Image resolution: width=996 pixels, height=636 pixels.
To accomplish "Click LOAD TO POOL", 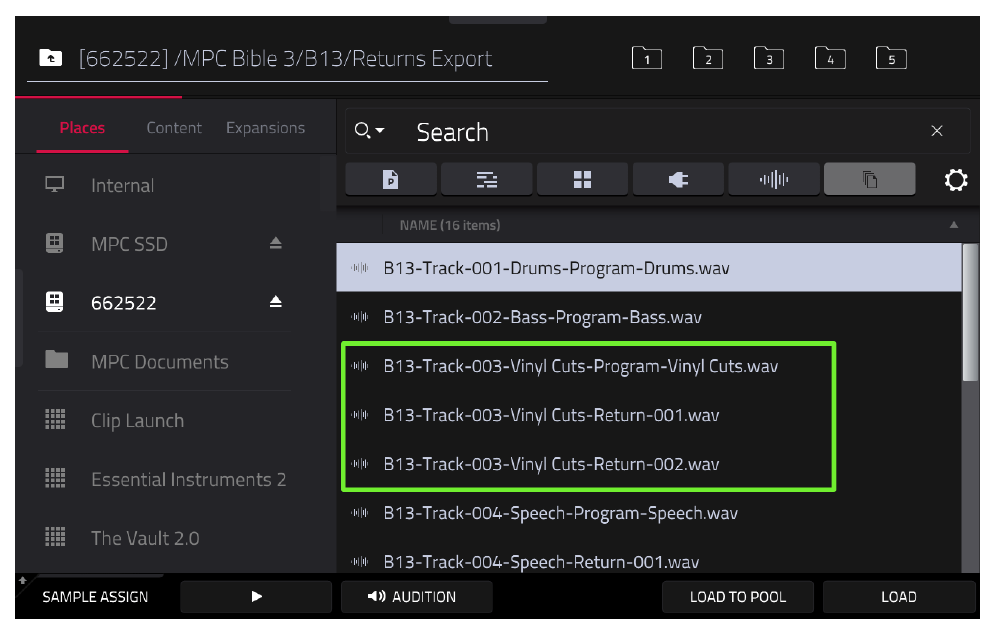I will click(737, 597).
